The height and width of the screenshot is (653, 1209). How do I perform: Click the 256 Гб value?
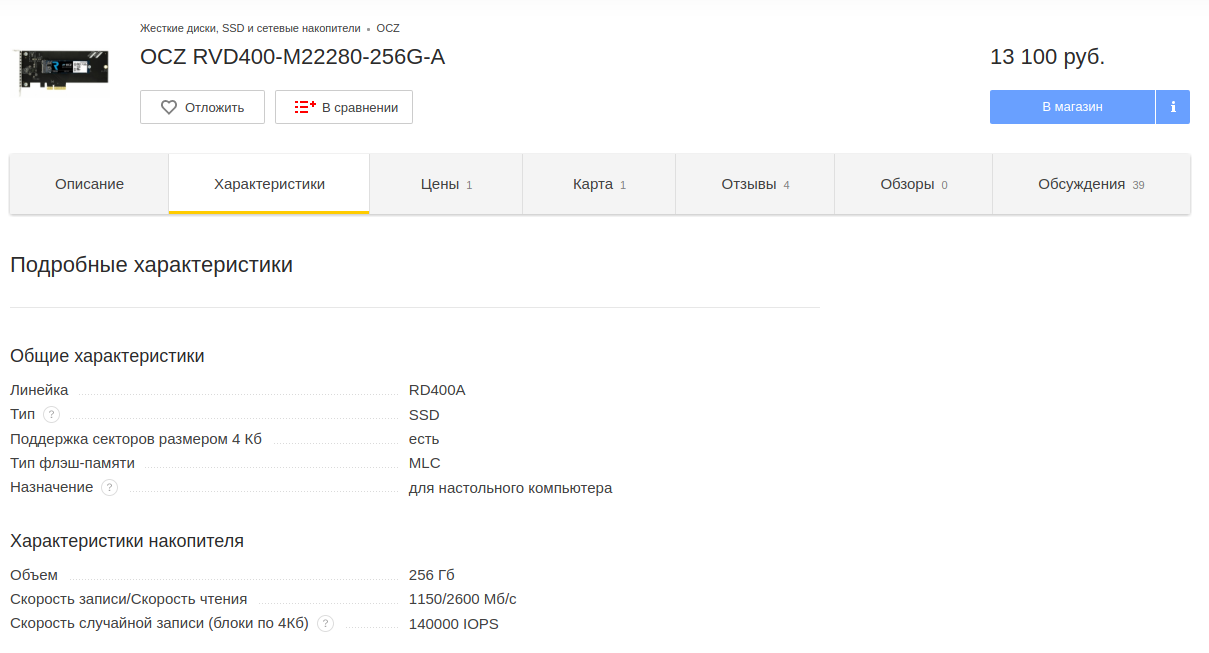click(432, 575)
